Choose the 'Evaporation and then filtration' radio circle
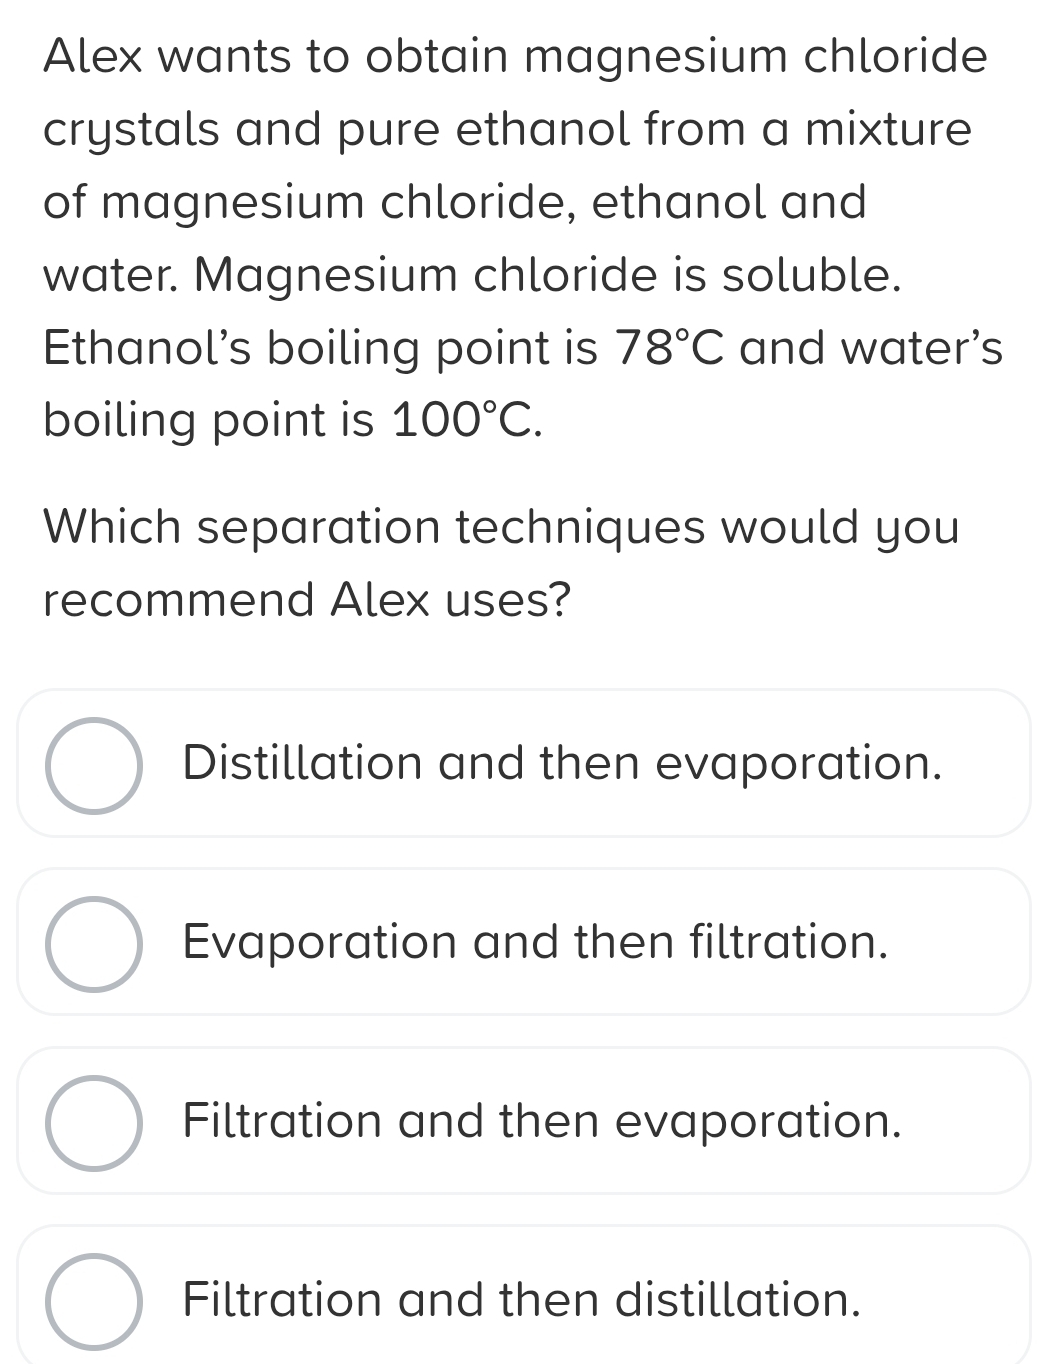The image size is (1038, 1364). (93, 943)
